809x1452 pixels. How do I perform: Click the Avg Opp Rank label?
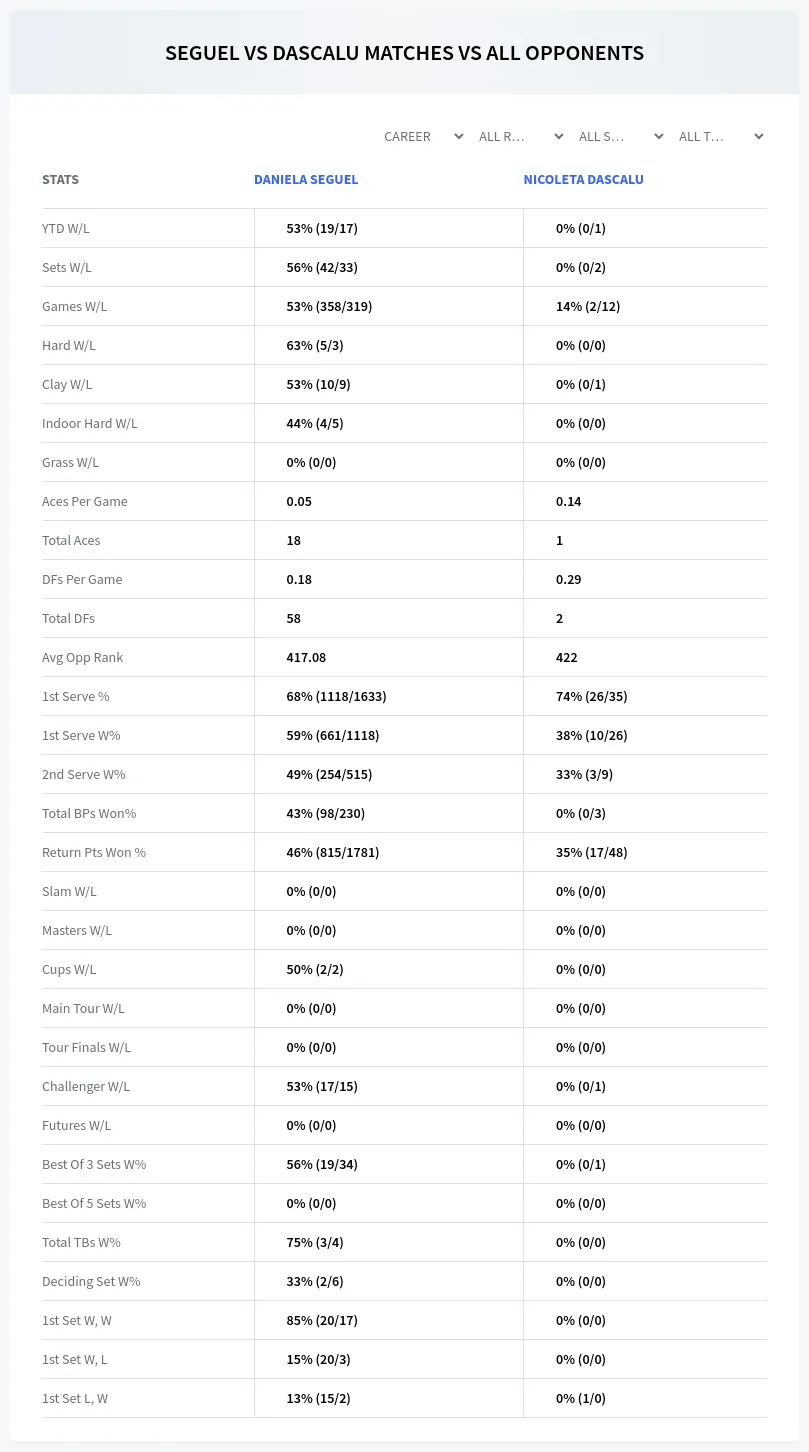[83, 657]
